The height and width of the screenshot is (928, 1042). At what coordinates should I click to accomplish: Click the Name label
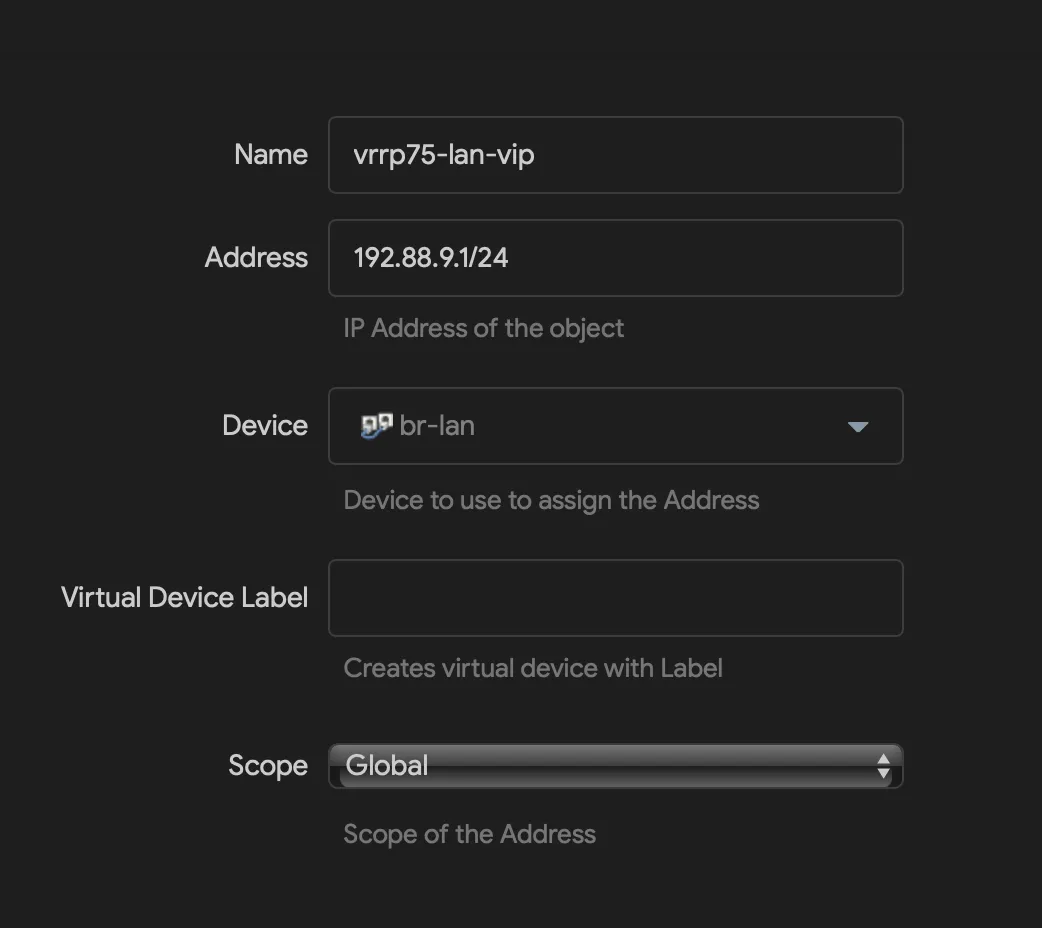pos(270,155)
